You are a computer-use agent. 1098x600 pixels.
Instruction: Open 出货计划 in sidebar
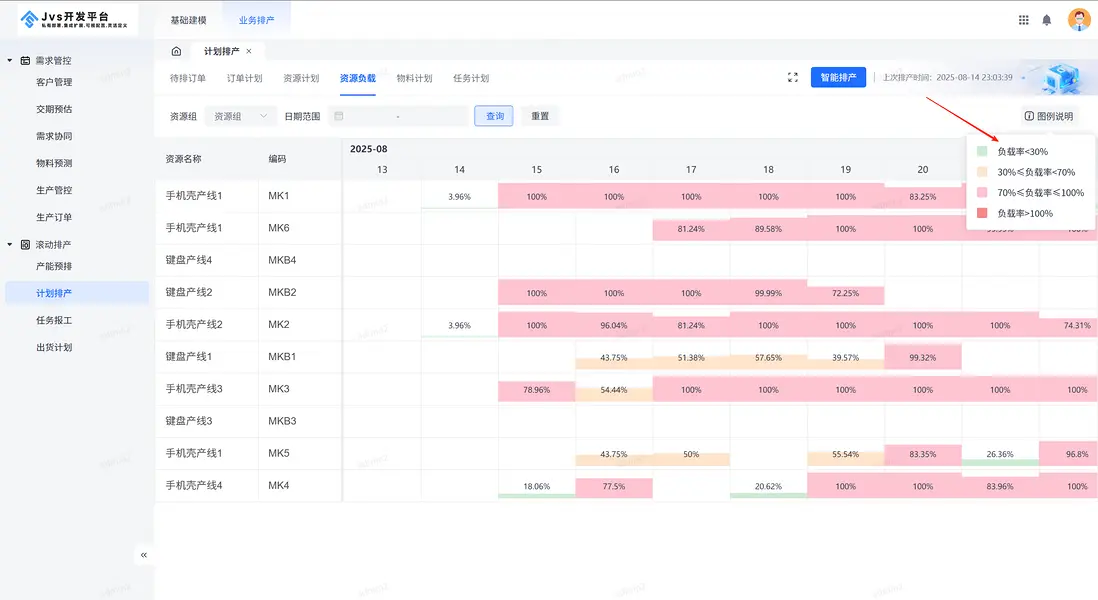(x=54, y=347)
